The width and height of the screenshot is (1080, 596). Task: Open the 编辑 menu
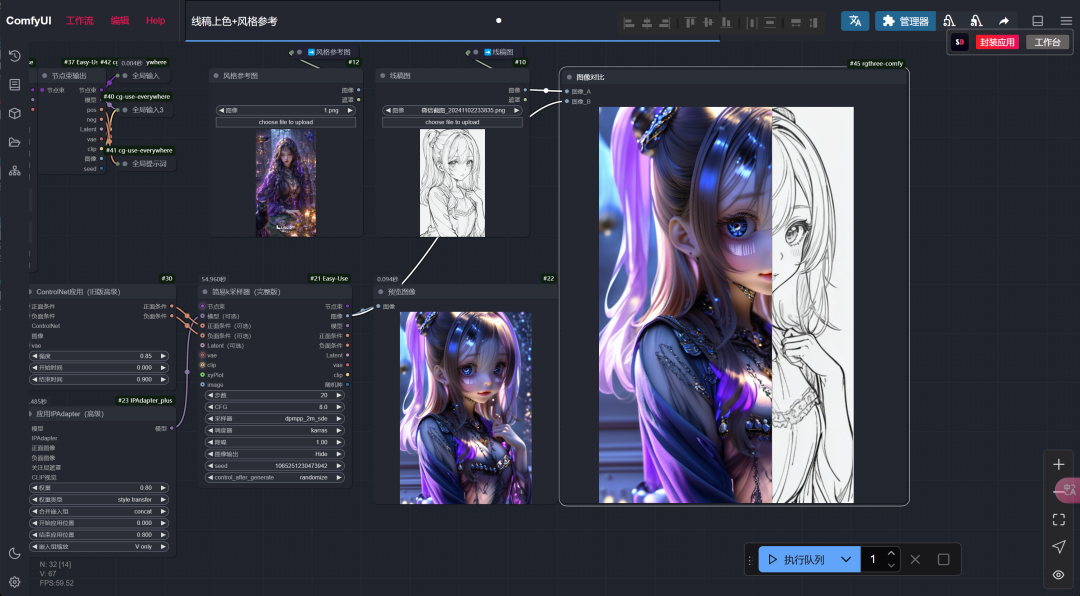click(120, 21)
